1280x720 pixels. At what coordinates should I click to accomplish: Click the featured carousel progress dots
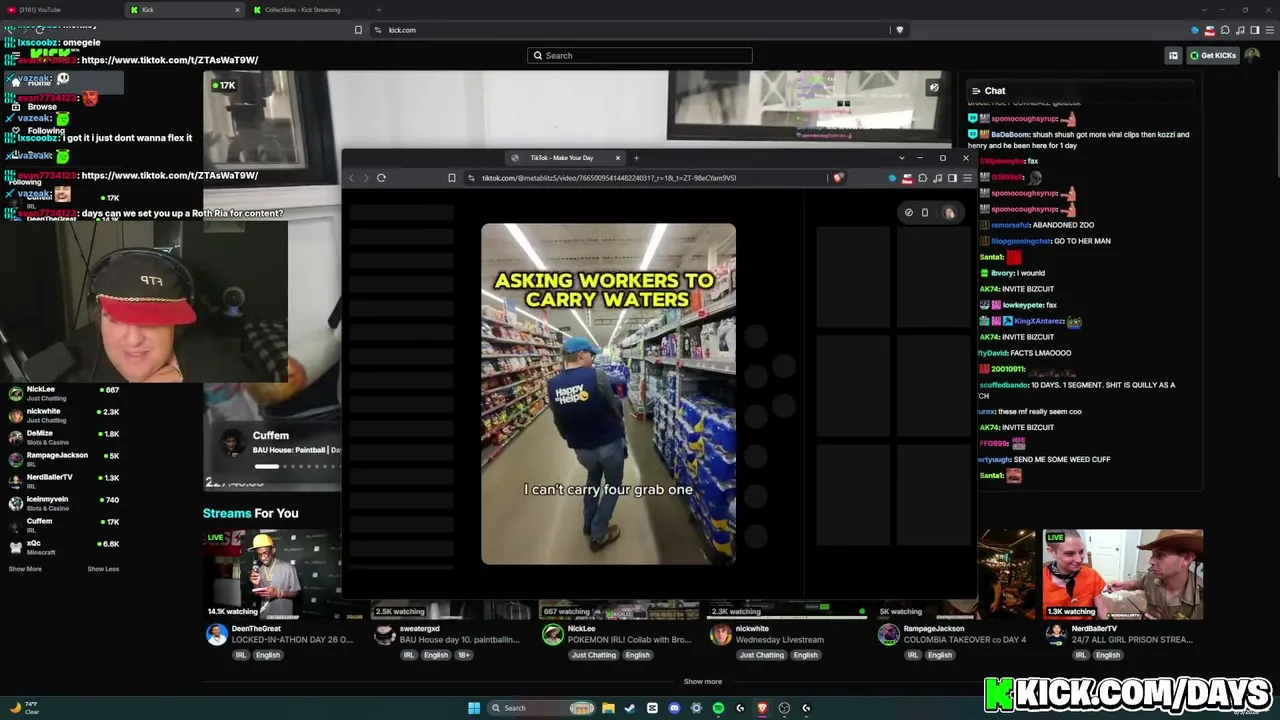click(297, 466)
